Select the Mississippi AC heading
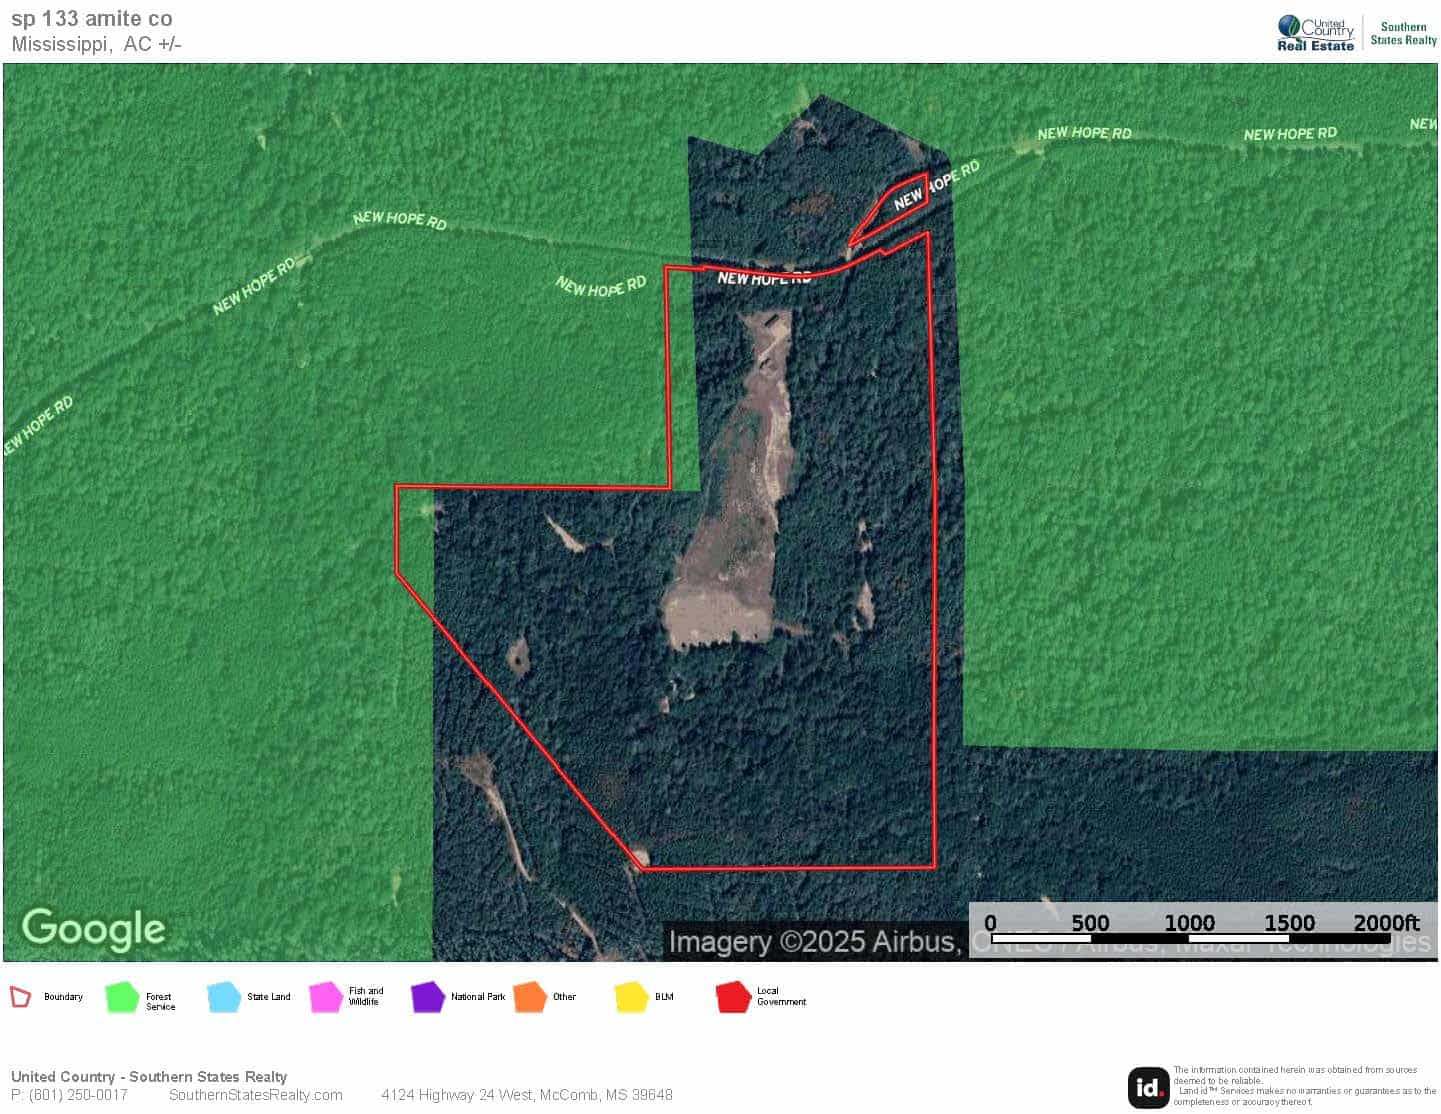Screen dimensions: 1441x1114 [x=96, y=44]
